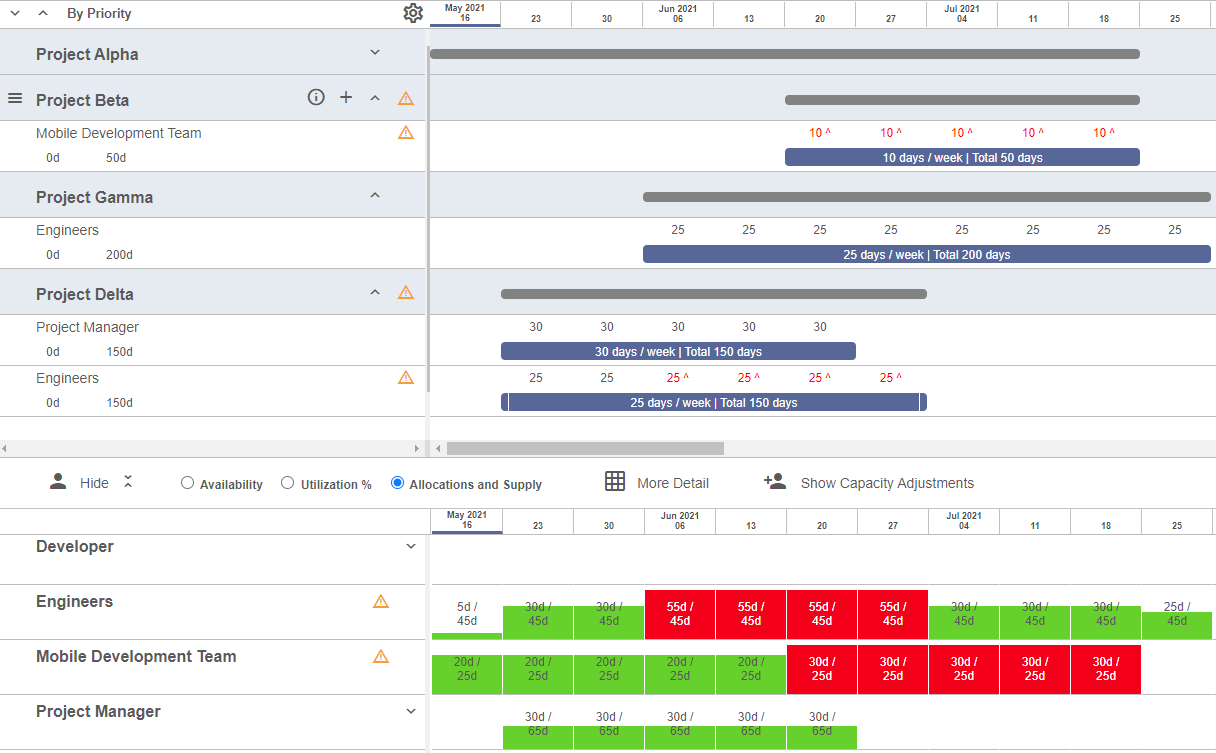Click the By Priority sort label
Image resolution: width=1216 pixels, height=753 pixels.
99,14
